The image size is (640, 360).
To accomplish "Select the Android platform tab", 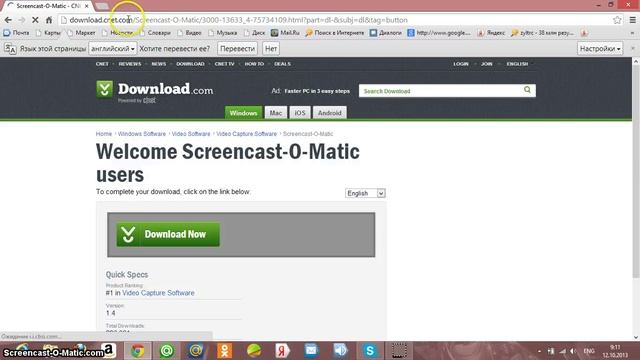I will pos(329,113).
